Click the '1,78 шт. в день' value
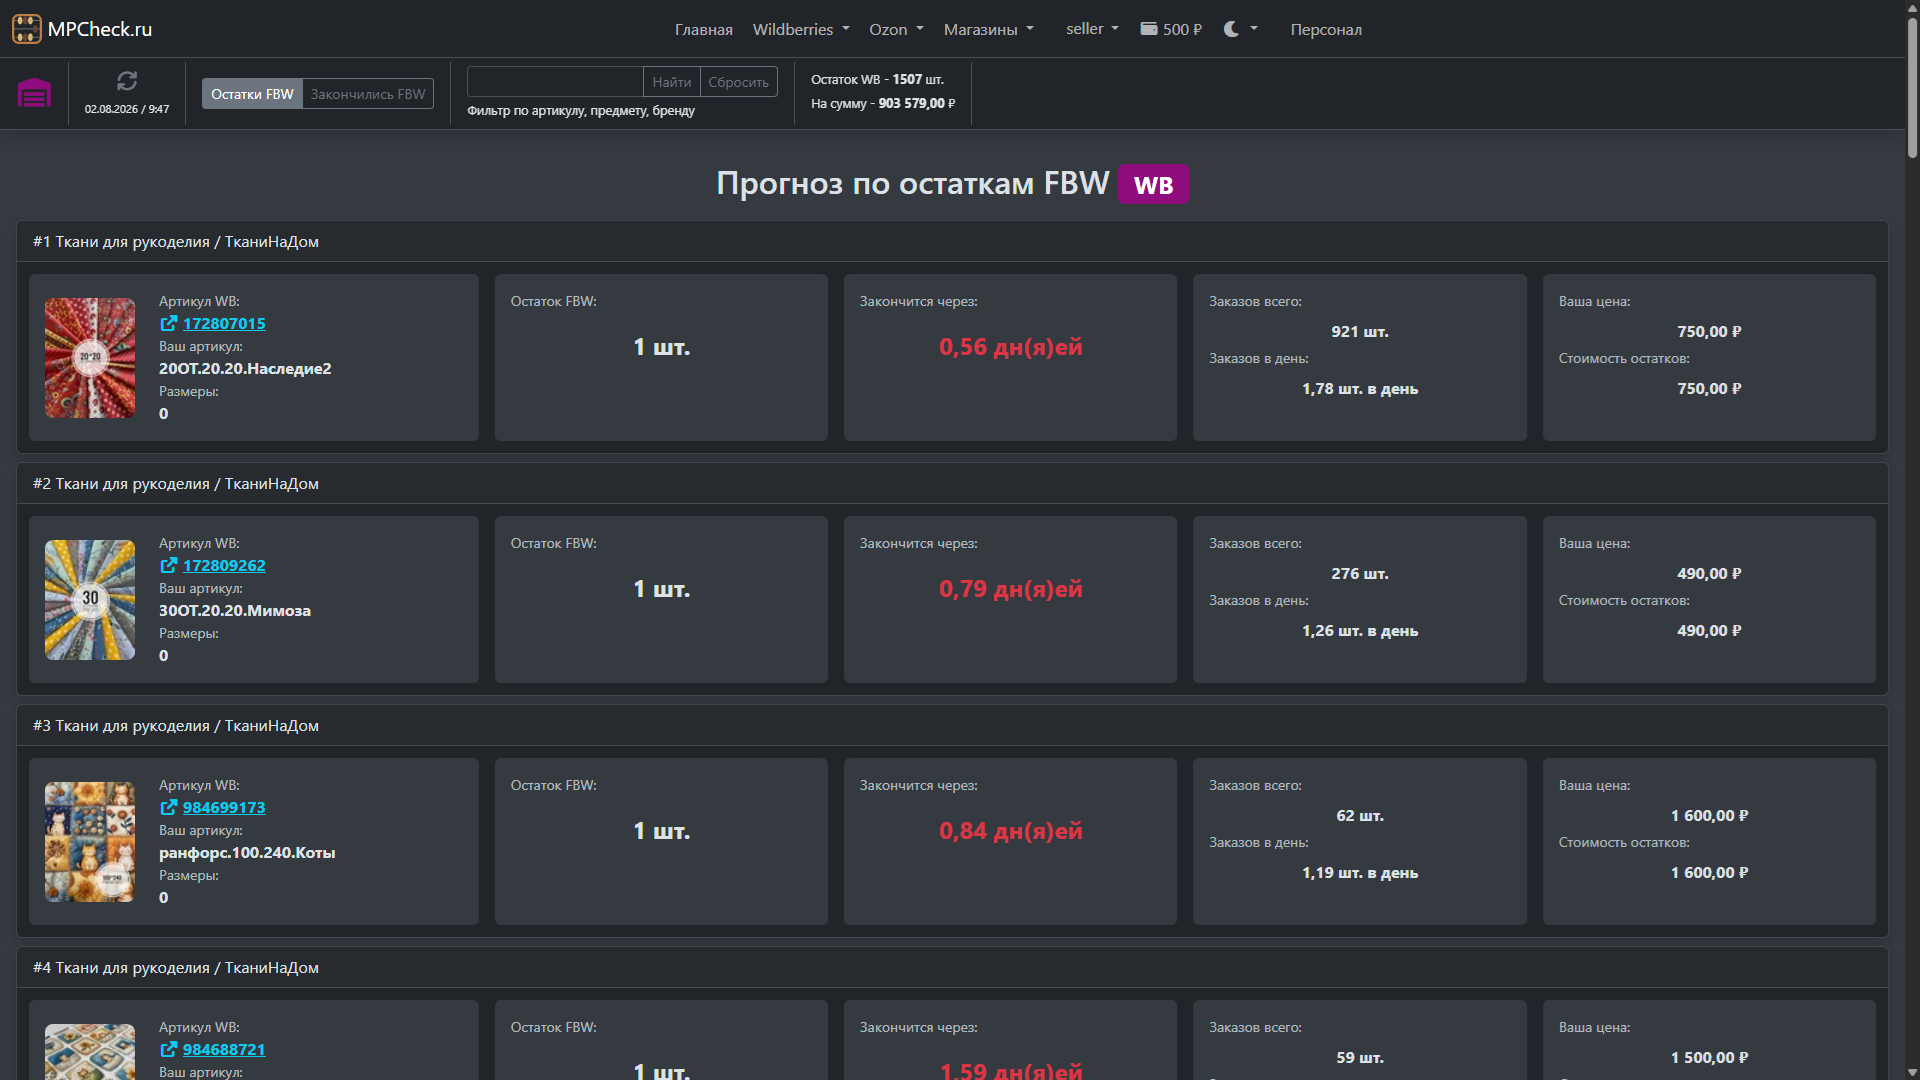The image size is (1920, 1080). pos(1360,388)
